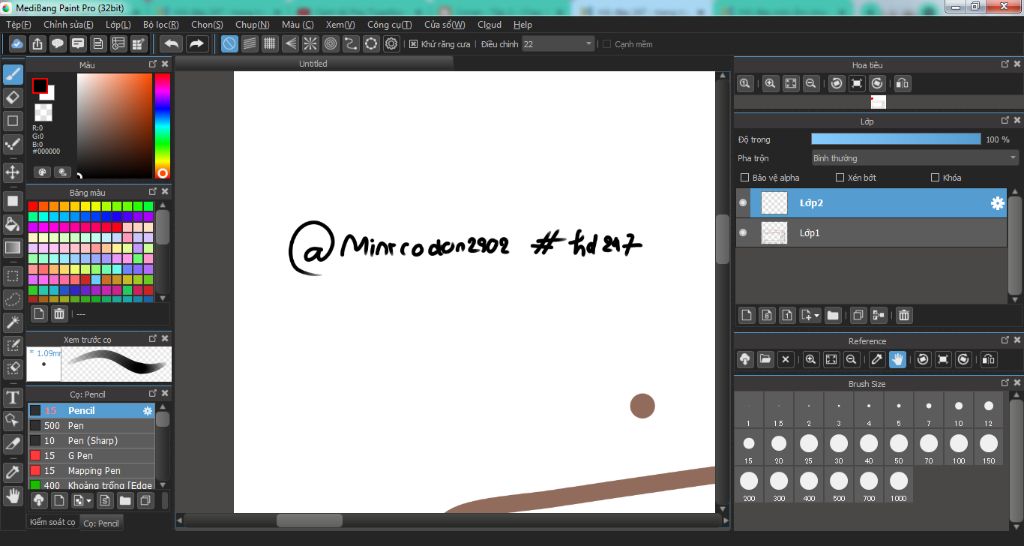Adjust the Độ trong opacity slider
The height and width of the screenshot is (546, 1024).
tap(896, 139)
